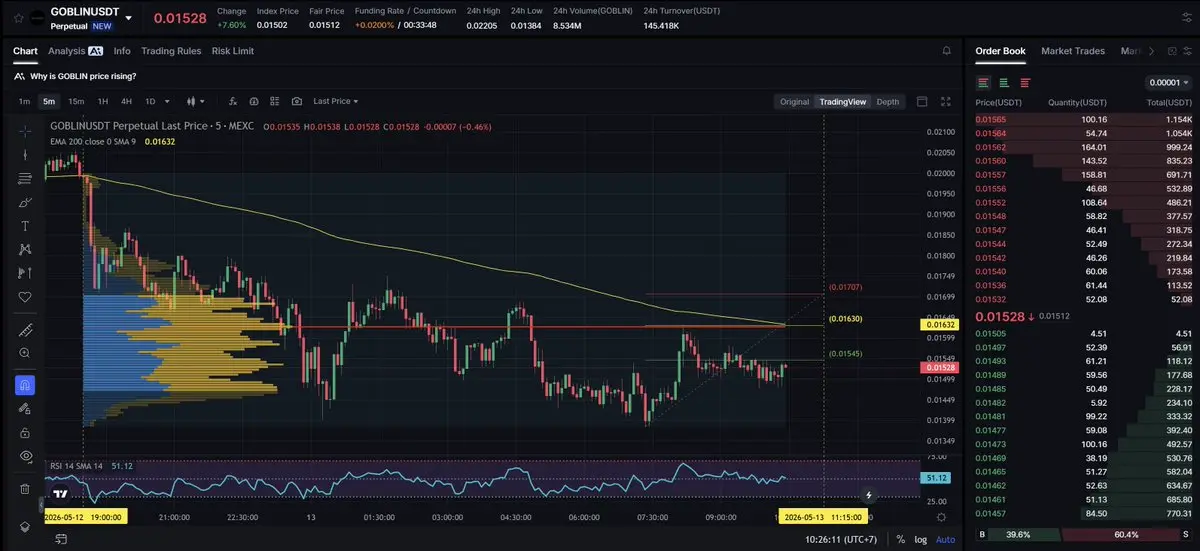Image resolution: width=1200 pixels, height=551 pixels.
Task: Open the object tree layers icon
Action: pyautogui.click(x=25, y=527)
